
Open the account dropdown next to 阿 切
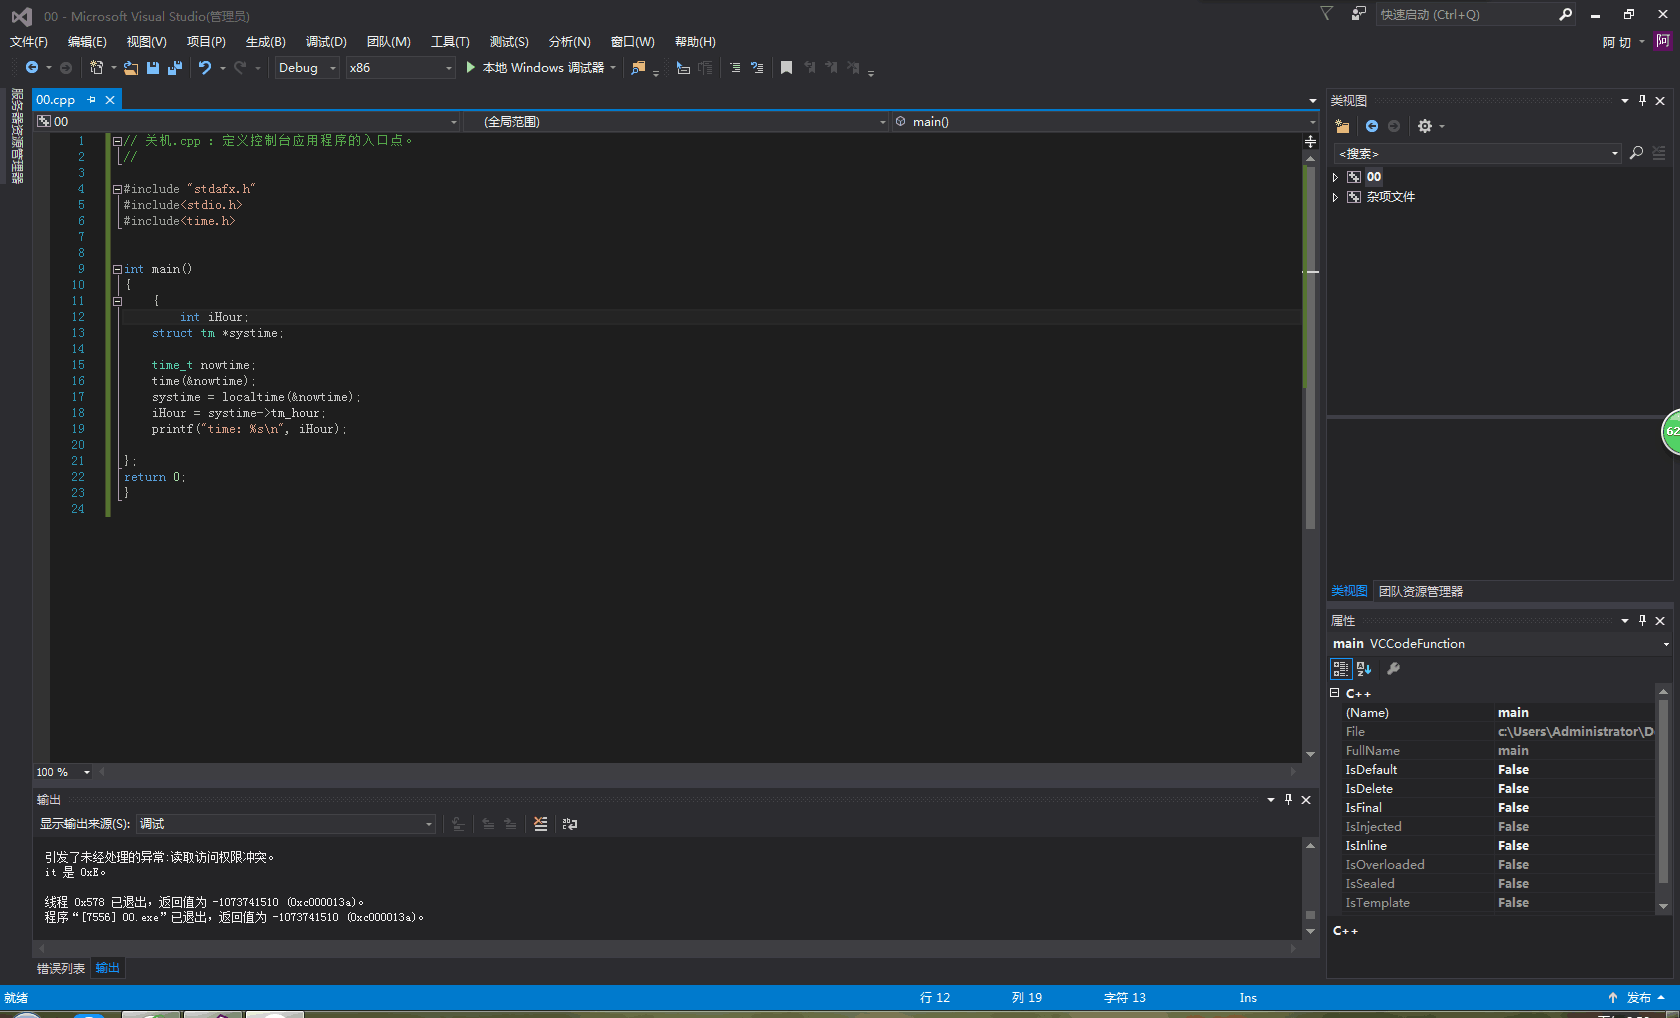1642,42
